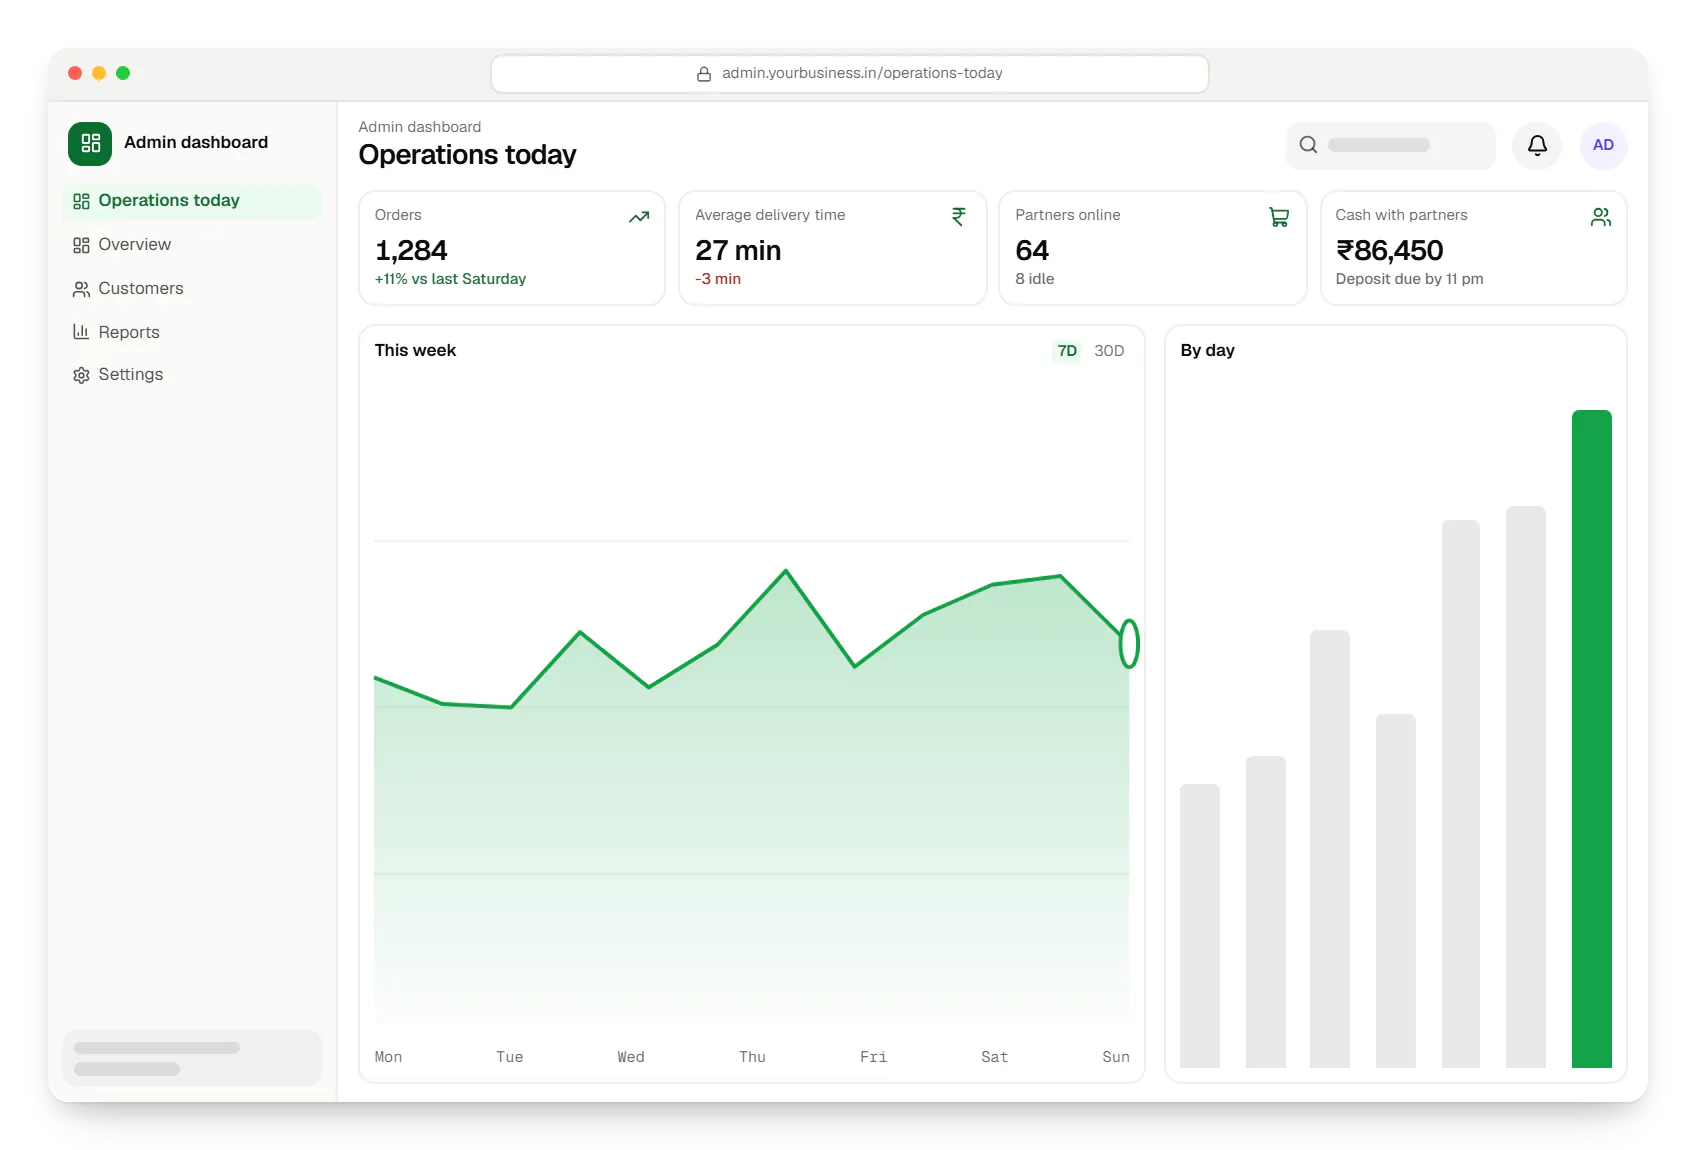Open the Average delivery time card
This screenshot has width=1696, height=1150.
tap(833, 248)
